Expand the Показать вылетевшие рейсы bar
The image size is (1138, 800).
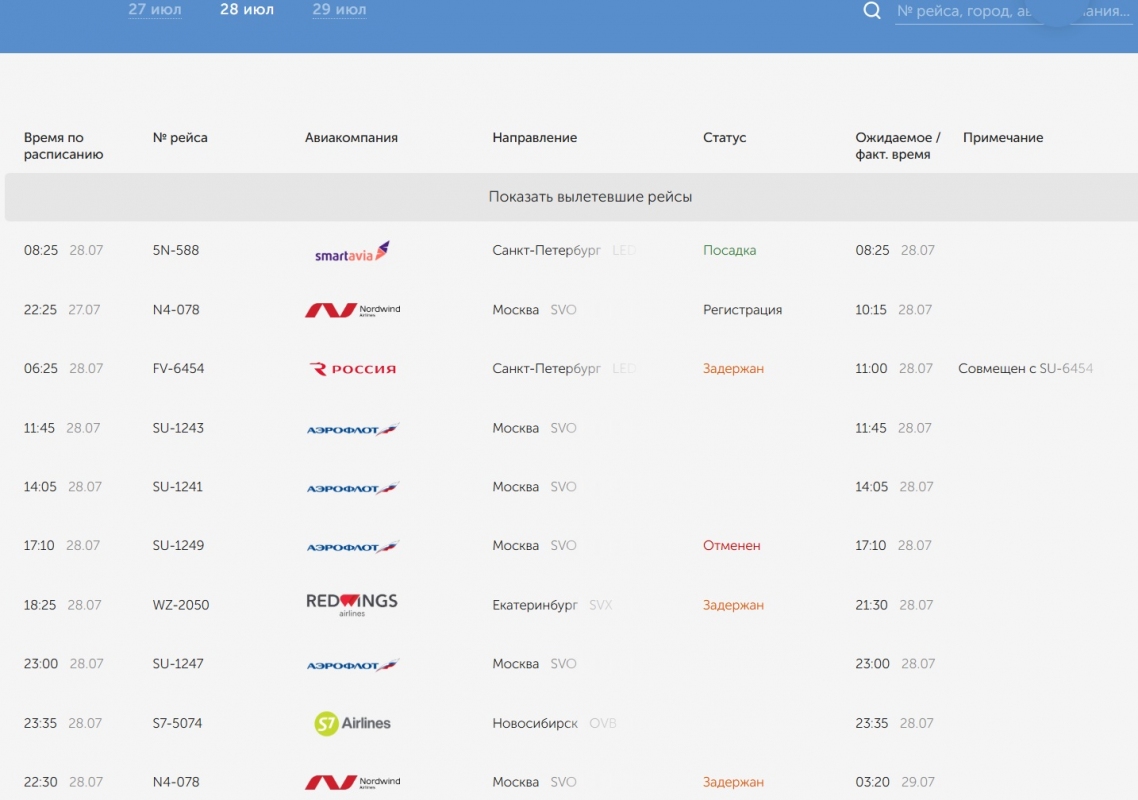click(x=590, y=197)
